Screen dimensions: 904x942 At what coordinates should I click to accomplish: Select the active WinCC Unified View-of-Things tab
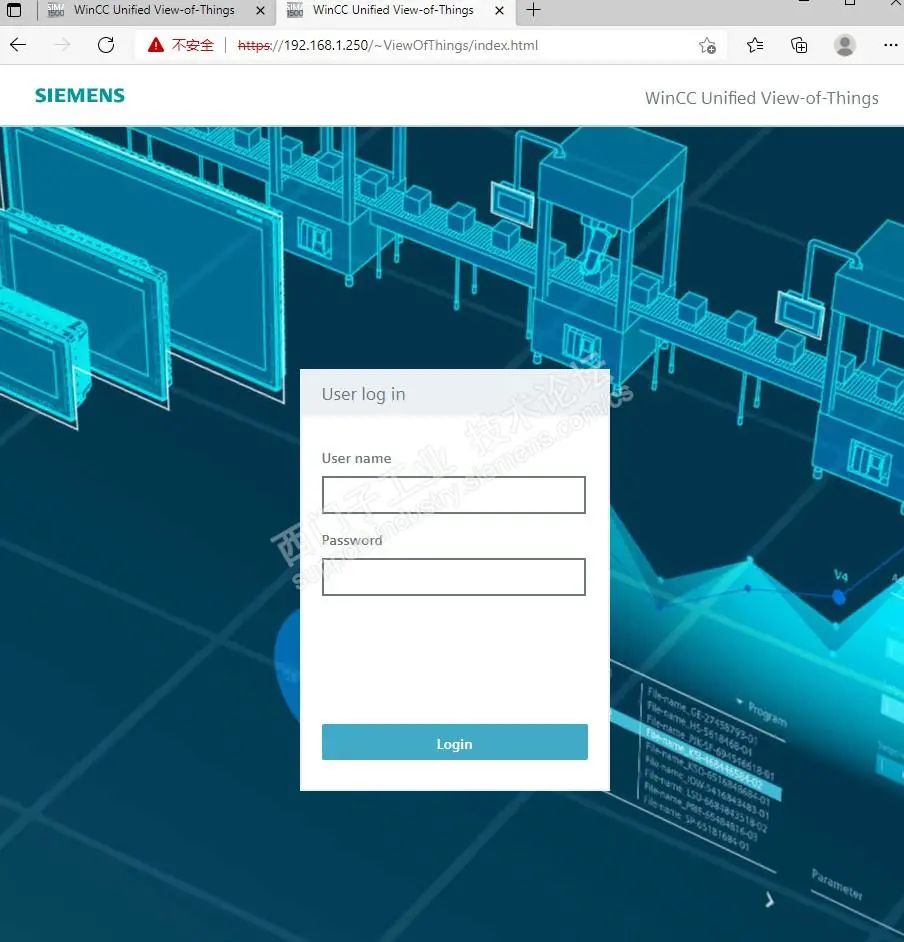(x=392, y=10)
